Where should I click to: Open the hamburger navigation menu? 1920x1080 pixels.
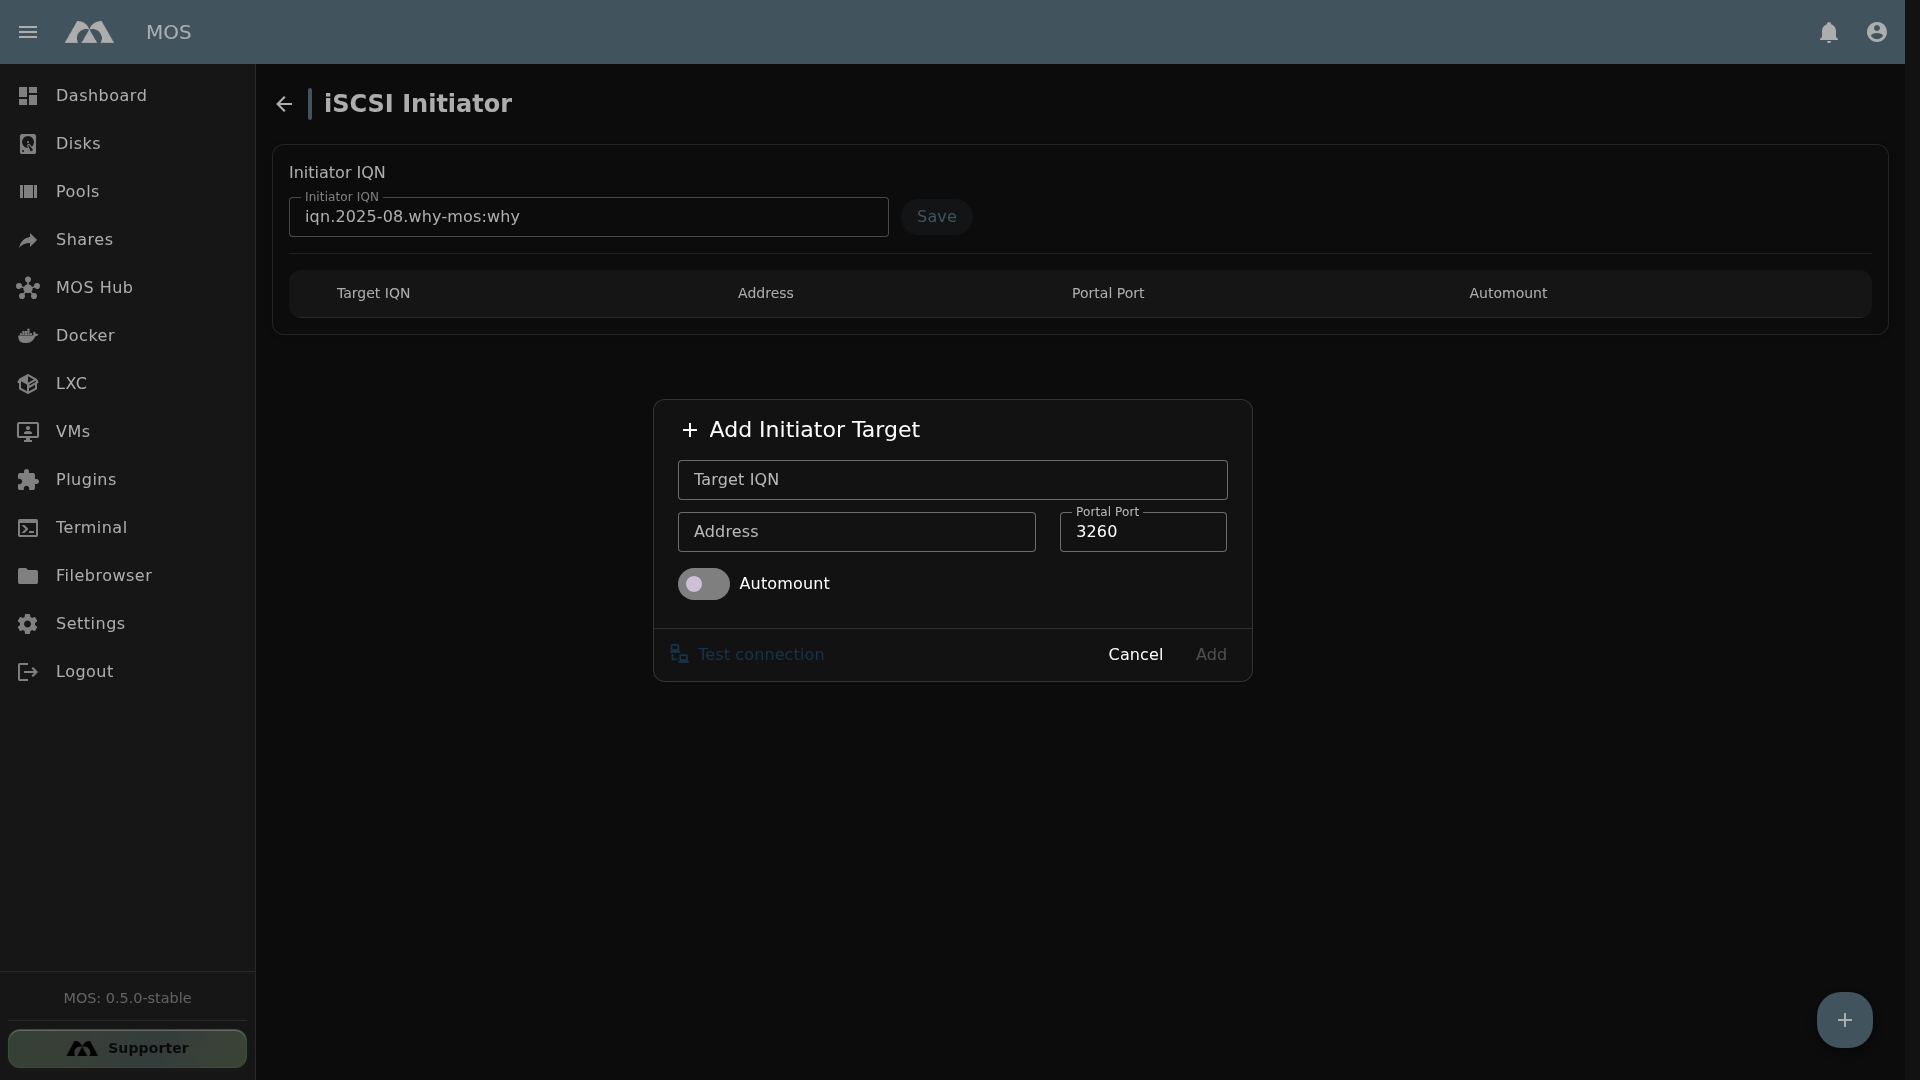[x=28, y=32]
